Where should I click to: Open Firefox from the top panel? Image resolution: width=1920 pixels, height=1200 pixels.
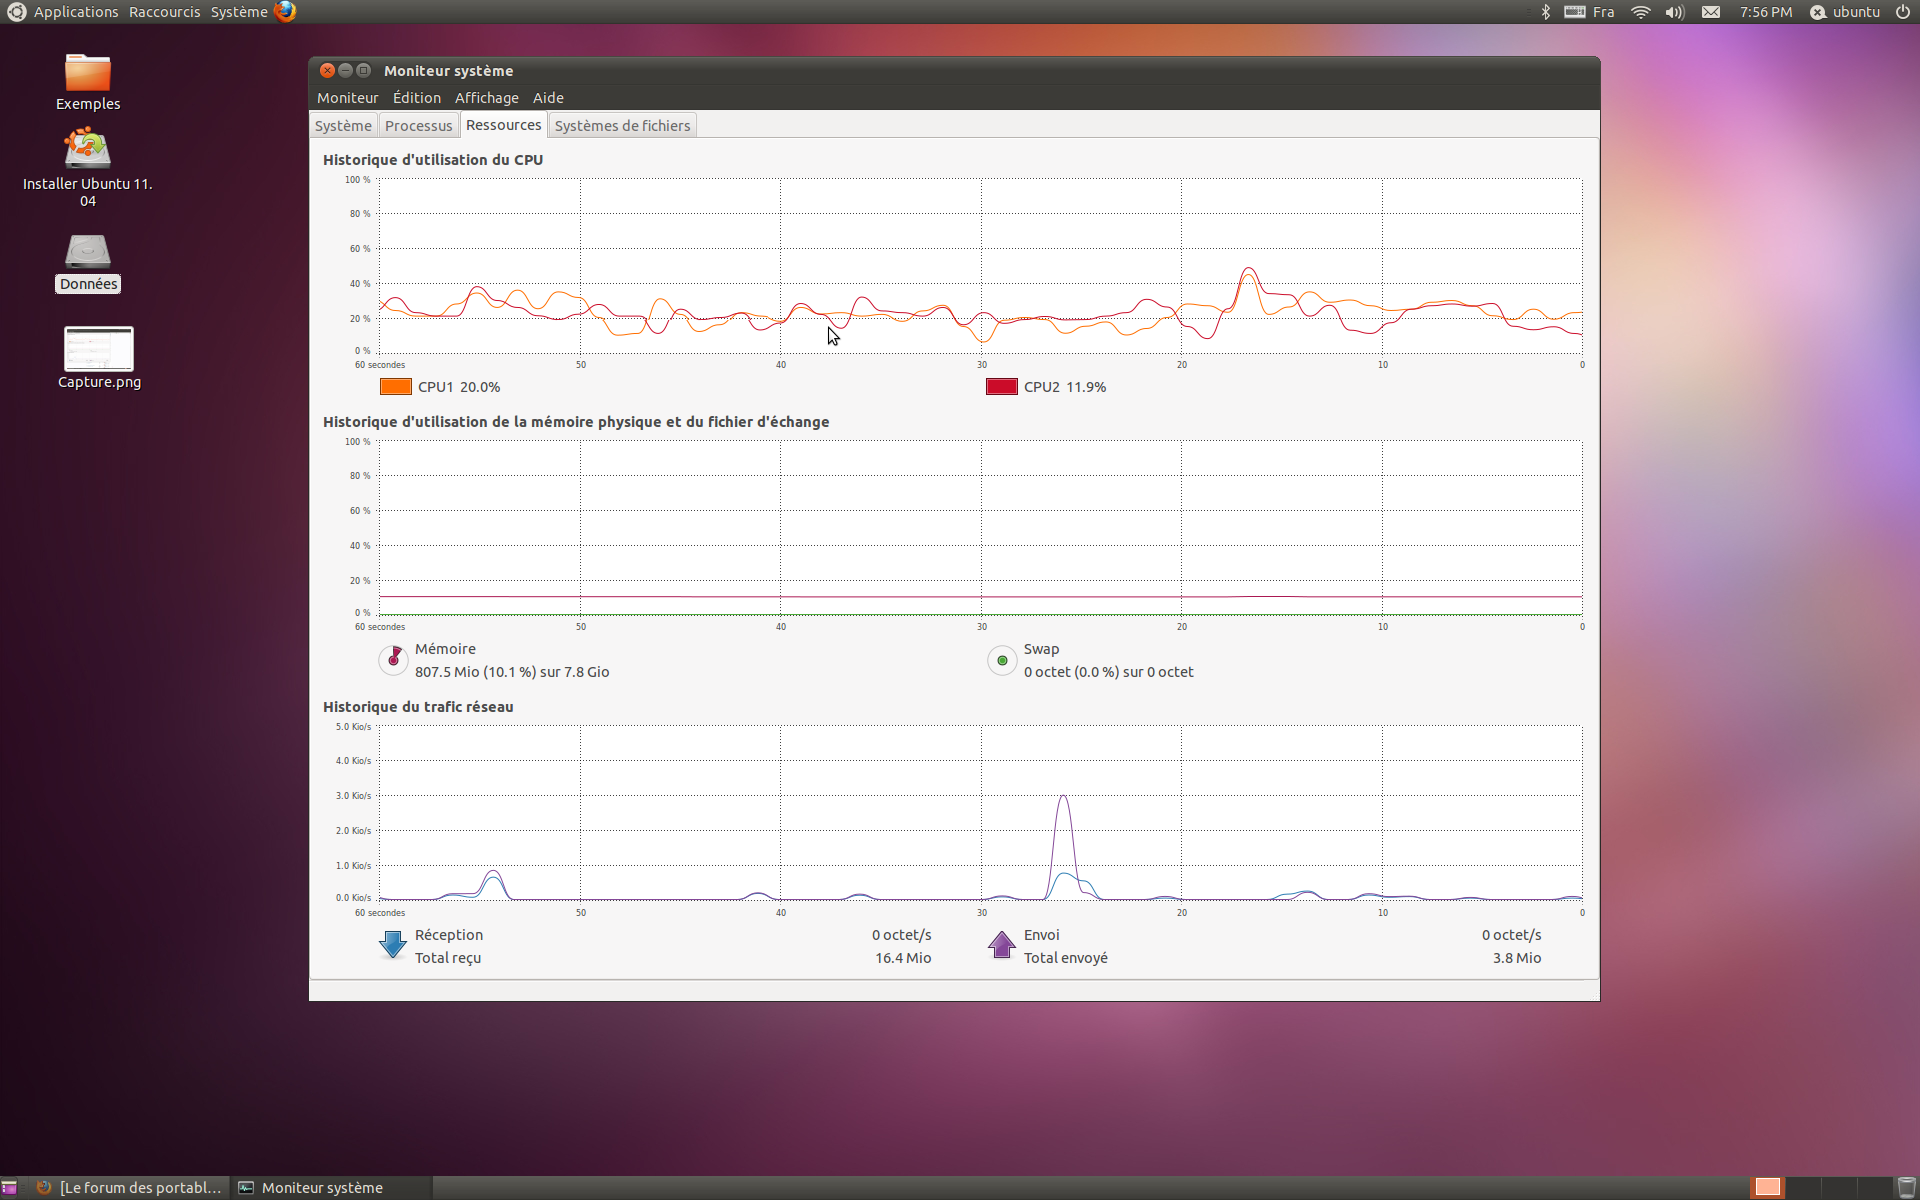tap(285, 12)
